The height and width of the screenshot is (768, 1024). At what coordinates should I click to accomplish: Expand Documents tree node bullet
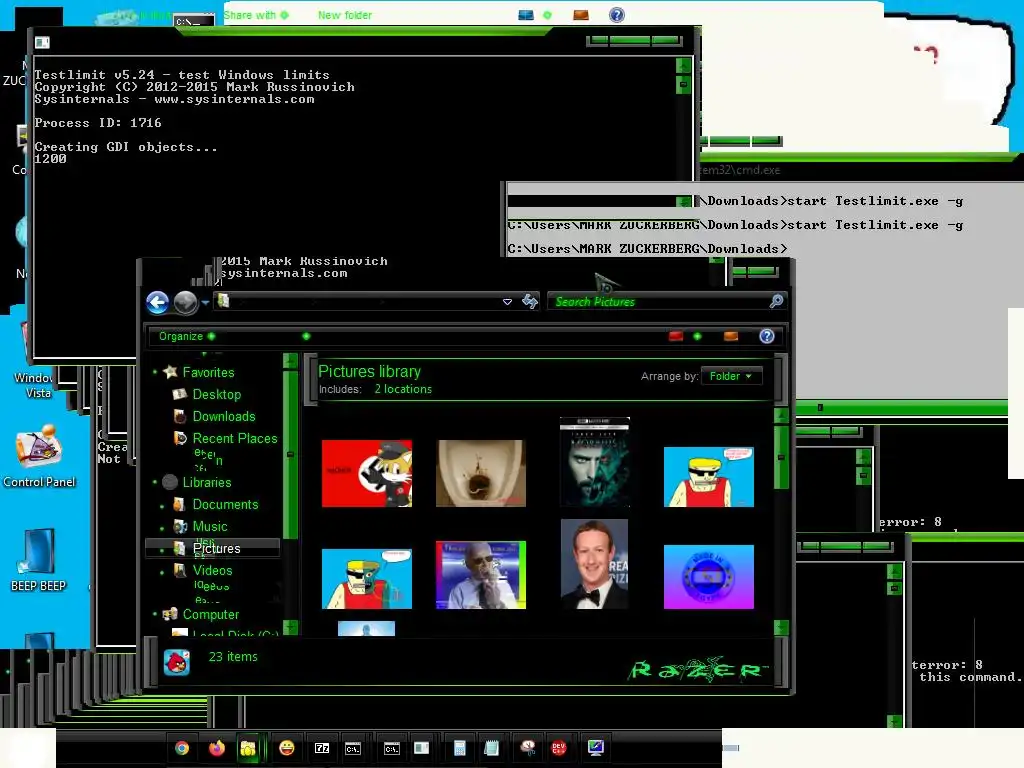162,506
